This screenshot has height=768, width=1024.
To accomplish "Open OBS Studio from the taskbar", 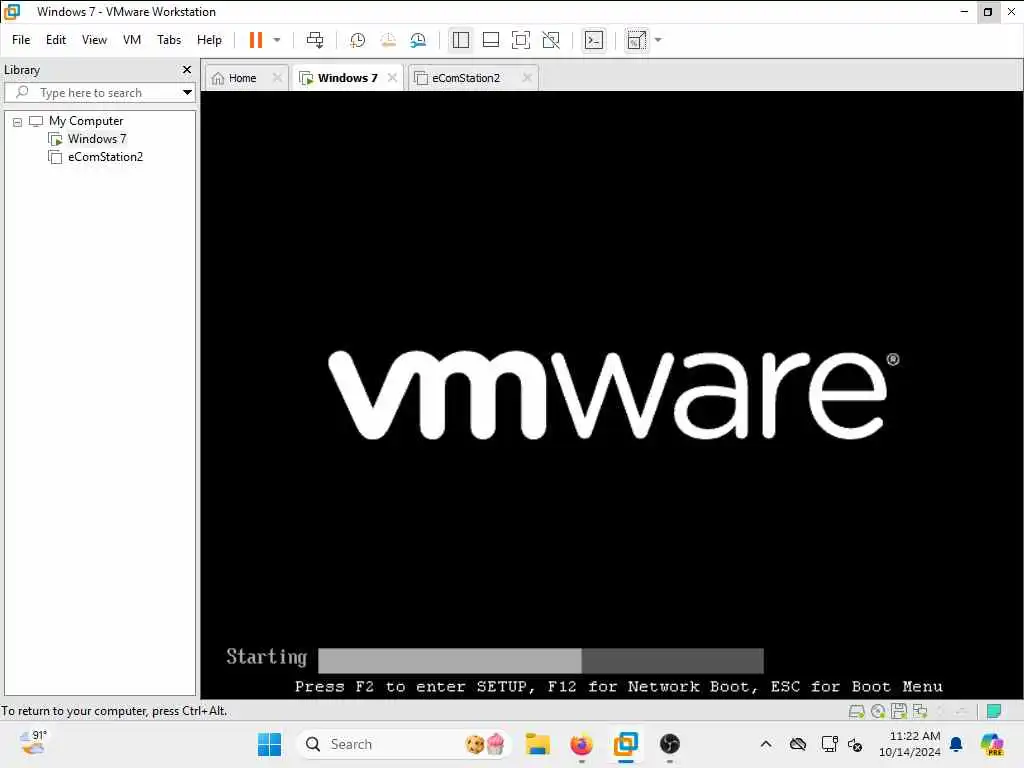I will coord(670,744).
